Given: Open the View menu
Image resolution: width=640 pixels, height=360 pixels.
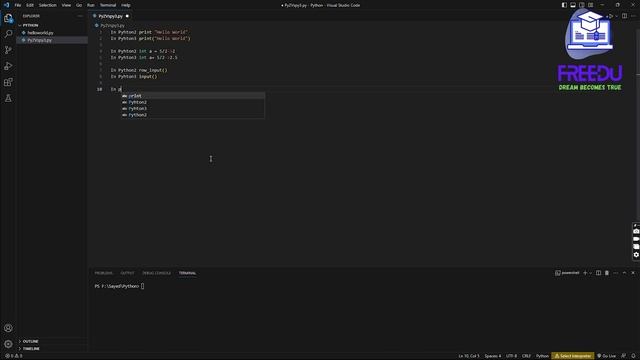Looking at the screenshot, I should click(x=66, y=5).
